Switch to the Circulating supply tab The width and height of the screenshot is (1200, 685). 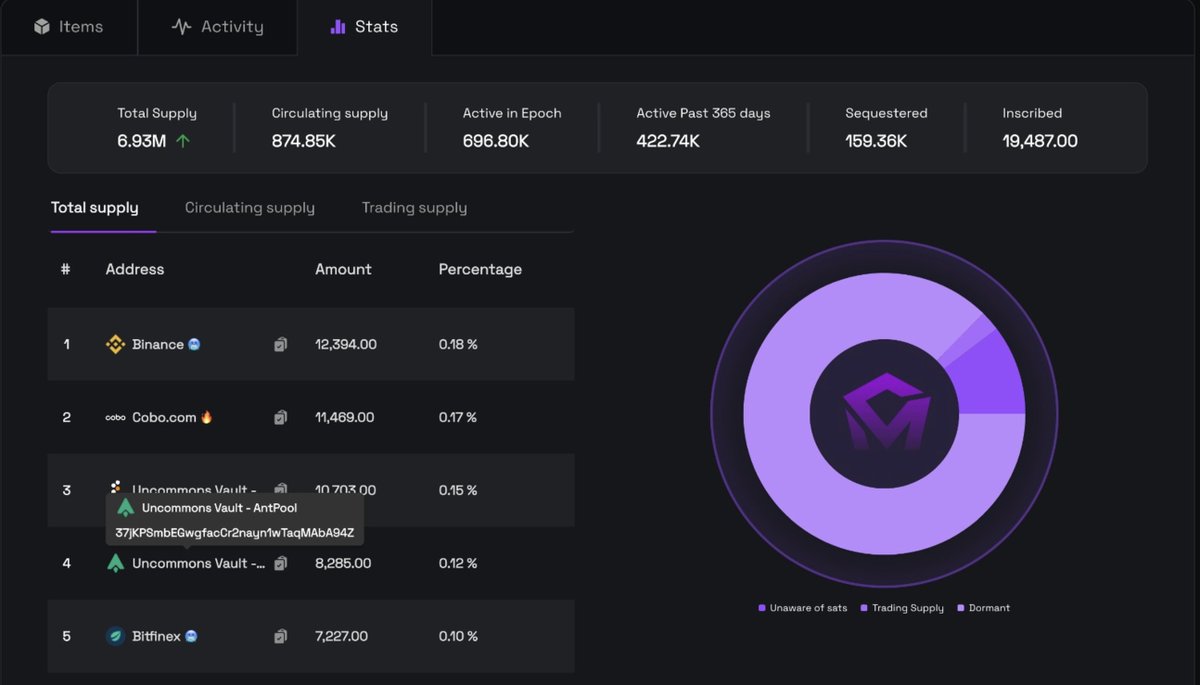point(249,207)
